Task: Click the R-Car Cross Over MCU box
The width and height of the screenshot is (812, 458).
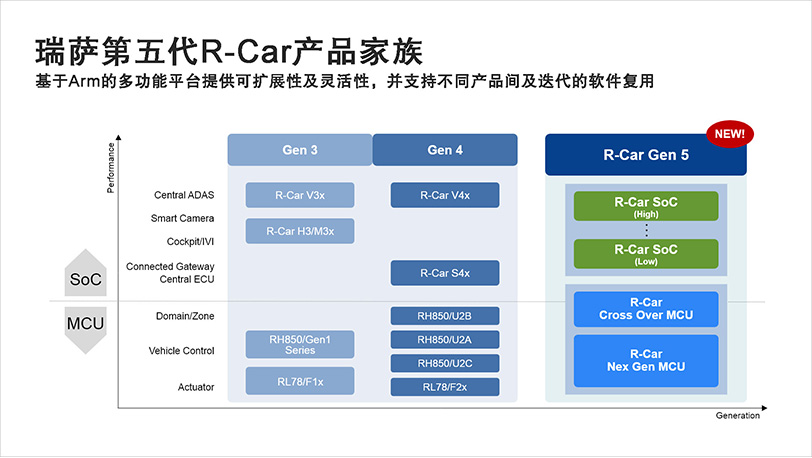Action: [x=646, y=309]
